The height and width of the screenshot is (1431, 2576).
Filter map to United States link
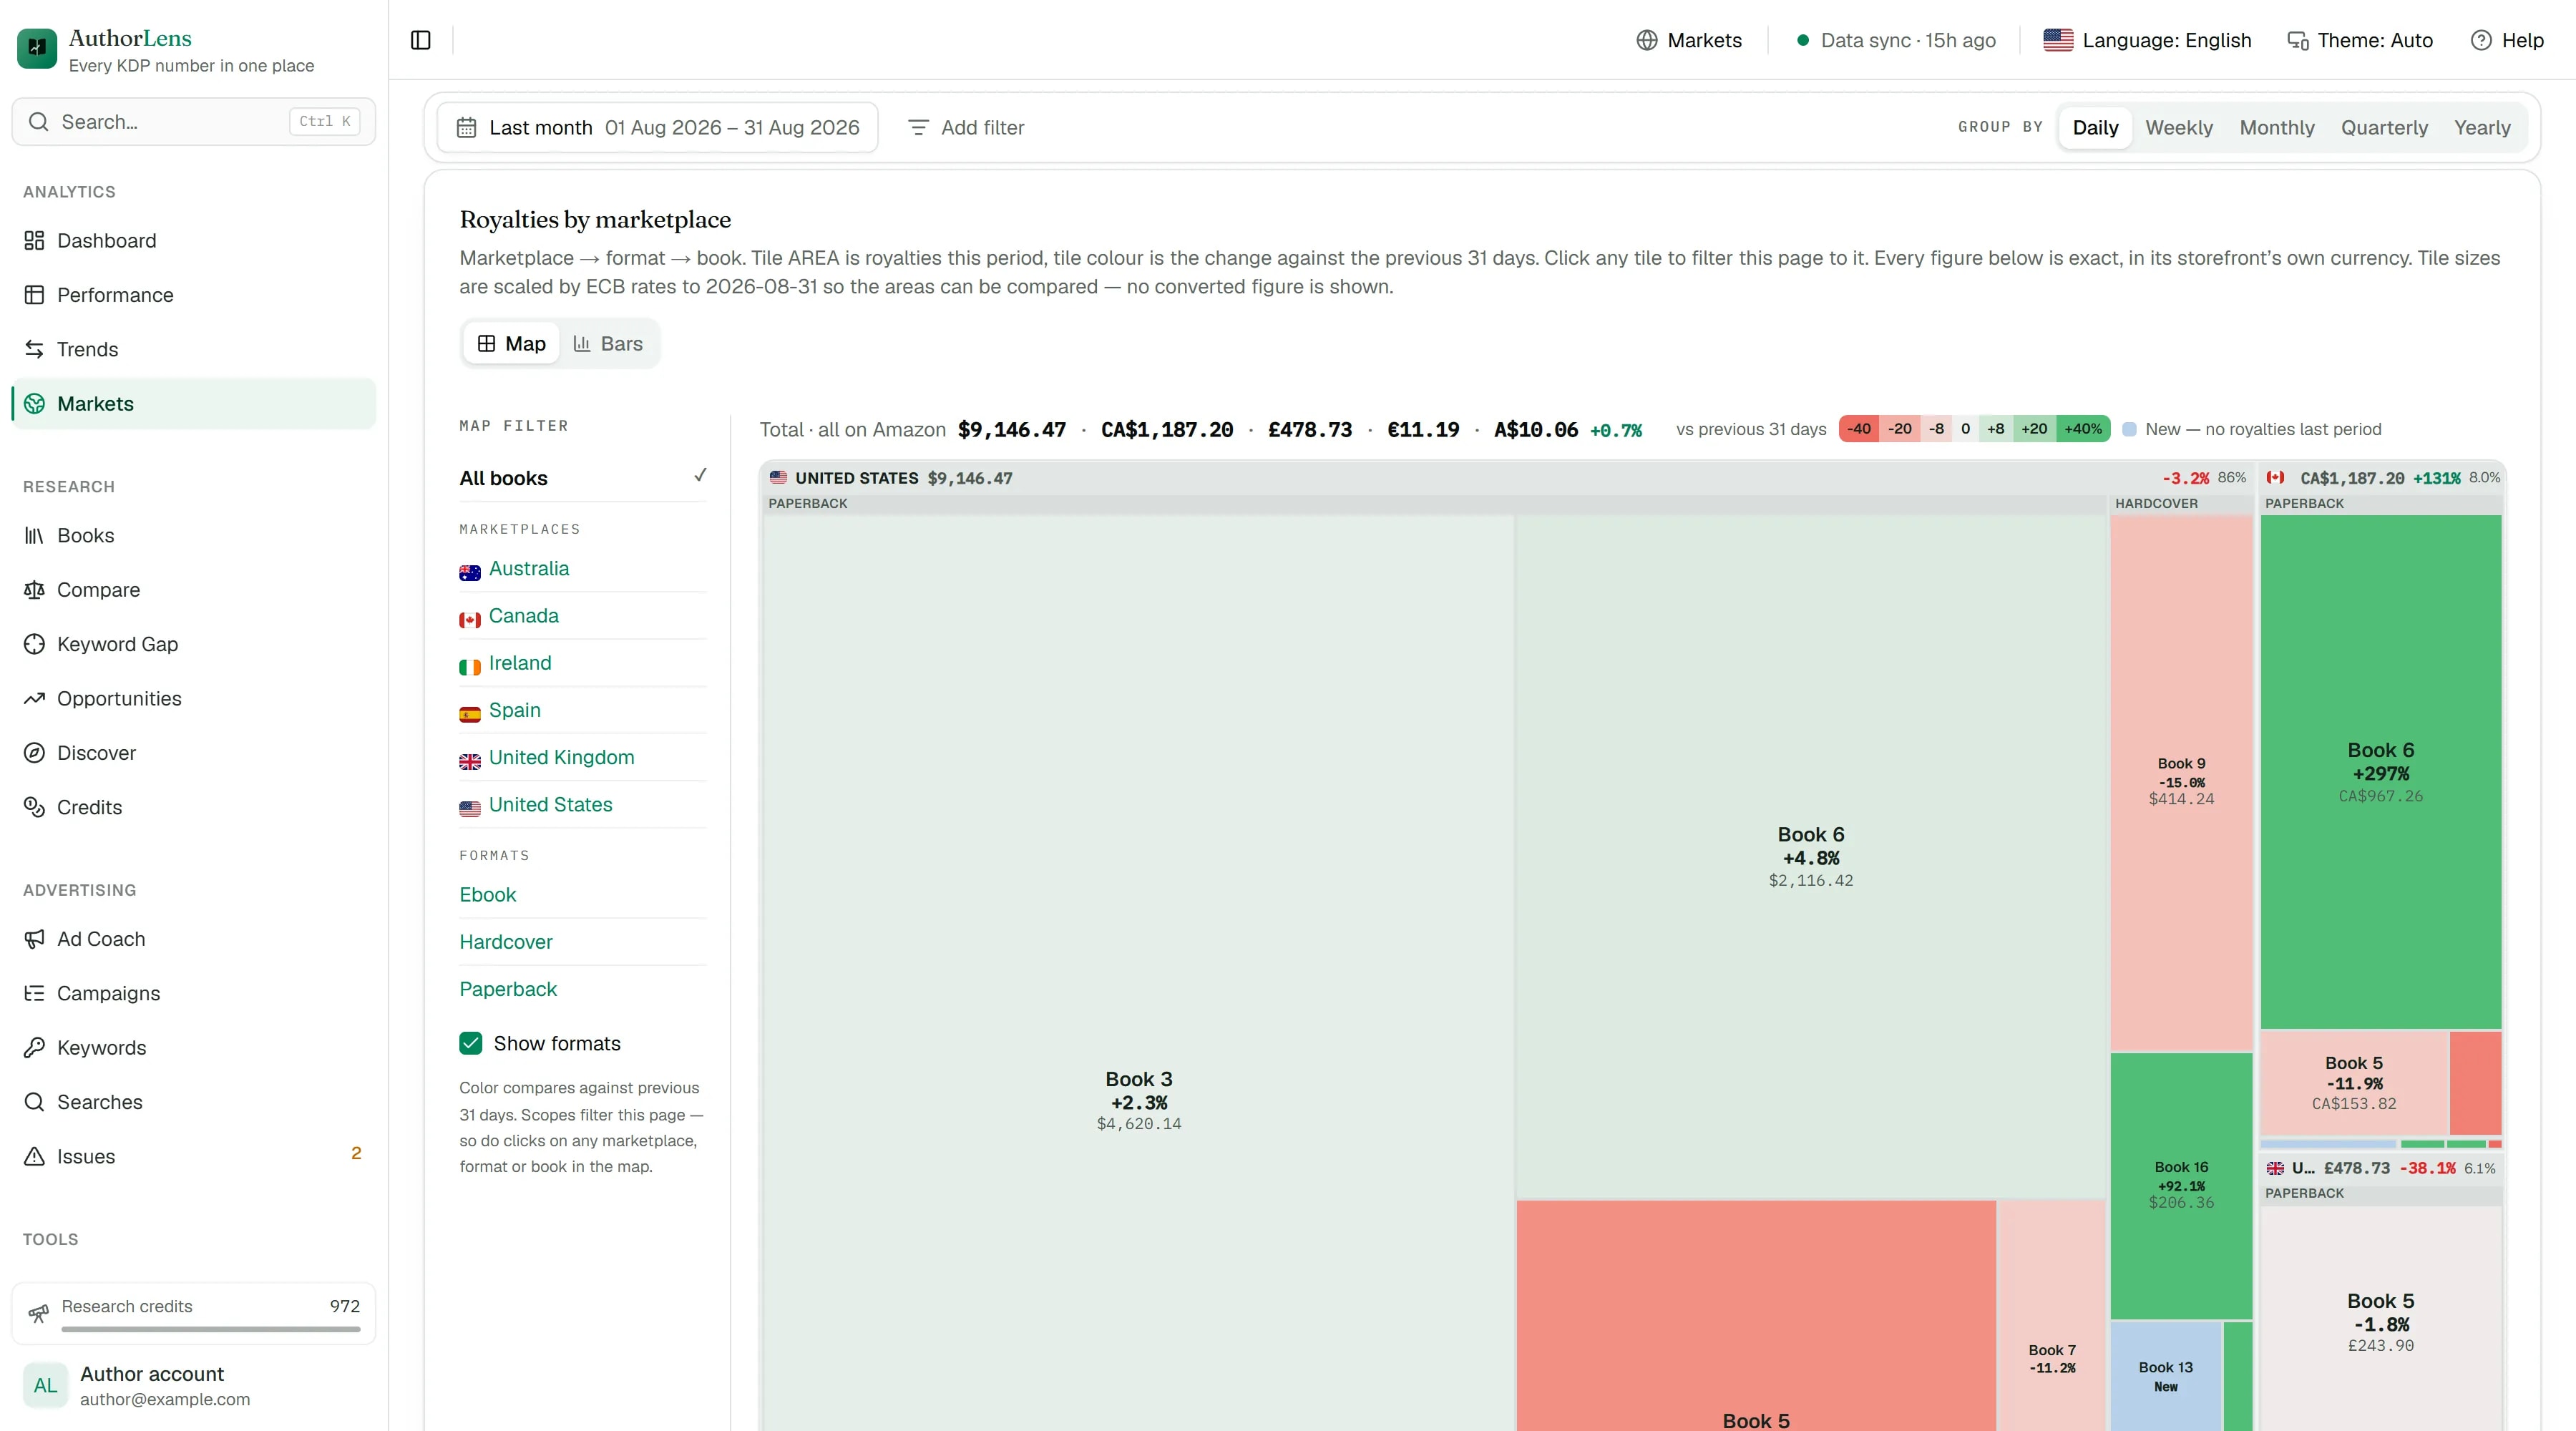pyautogui.click(x=583, y=804)
